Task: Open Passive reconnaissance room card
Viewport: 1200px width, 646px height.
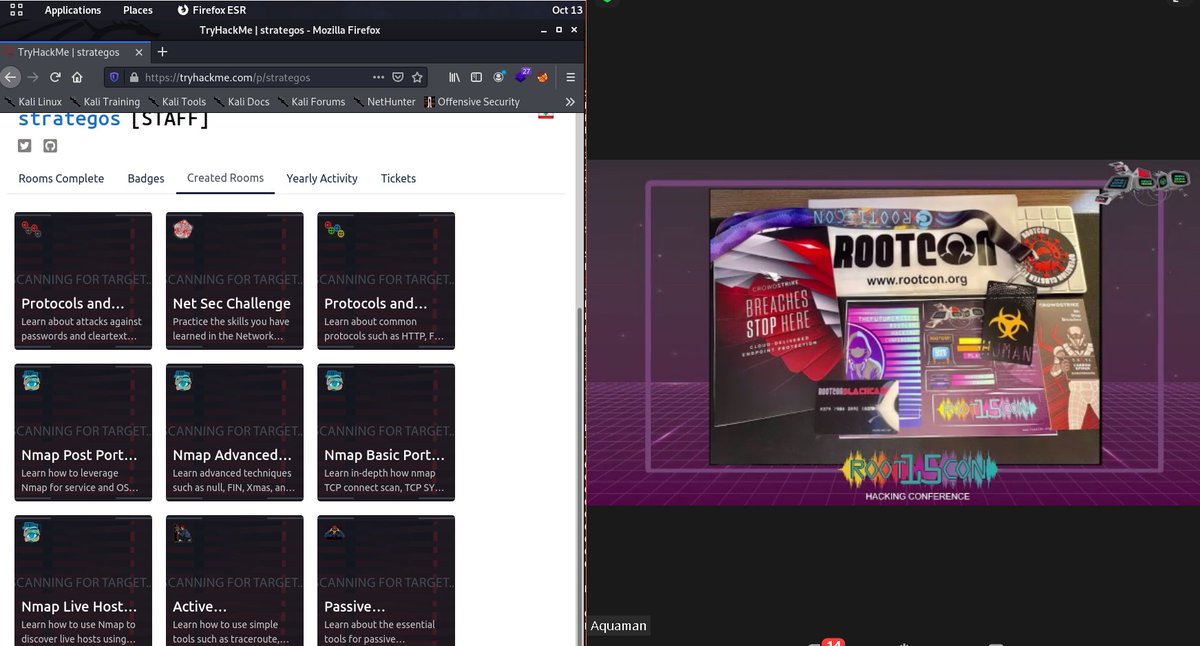Action: click(386, 580)
